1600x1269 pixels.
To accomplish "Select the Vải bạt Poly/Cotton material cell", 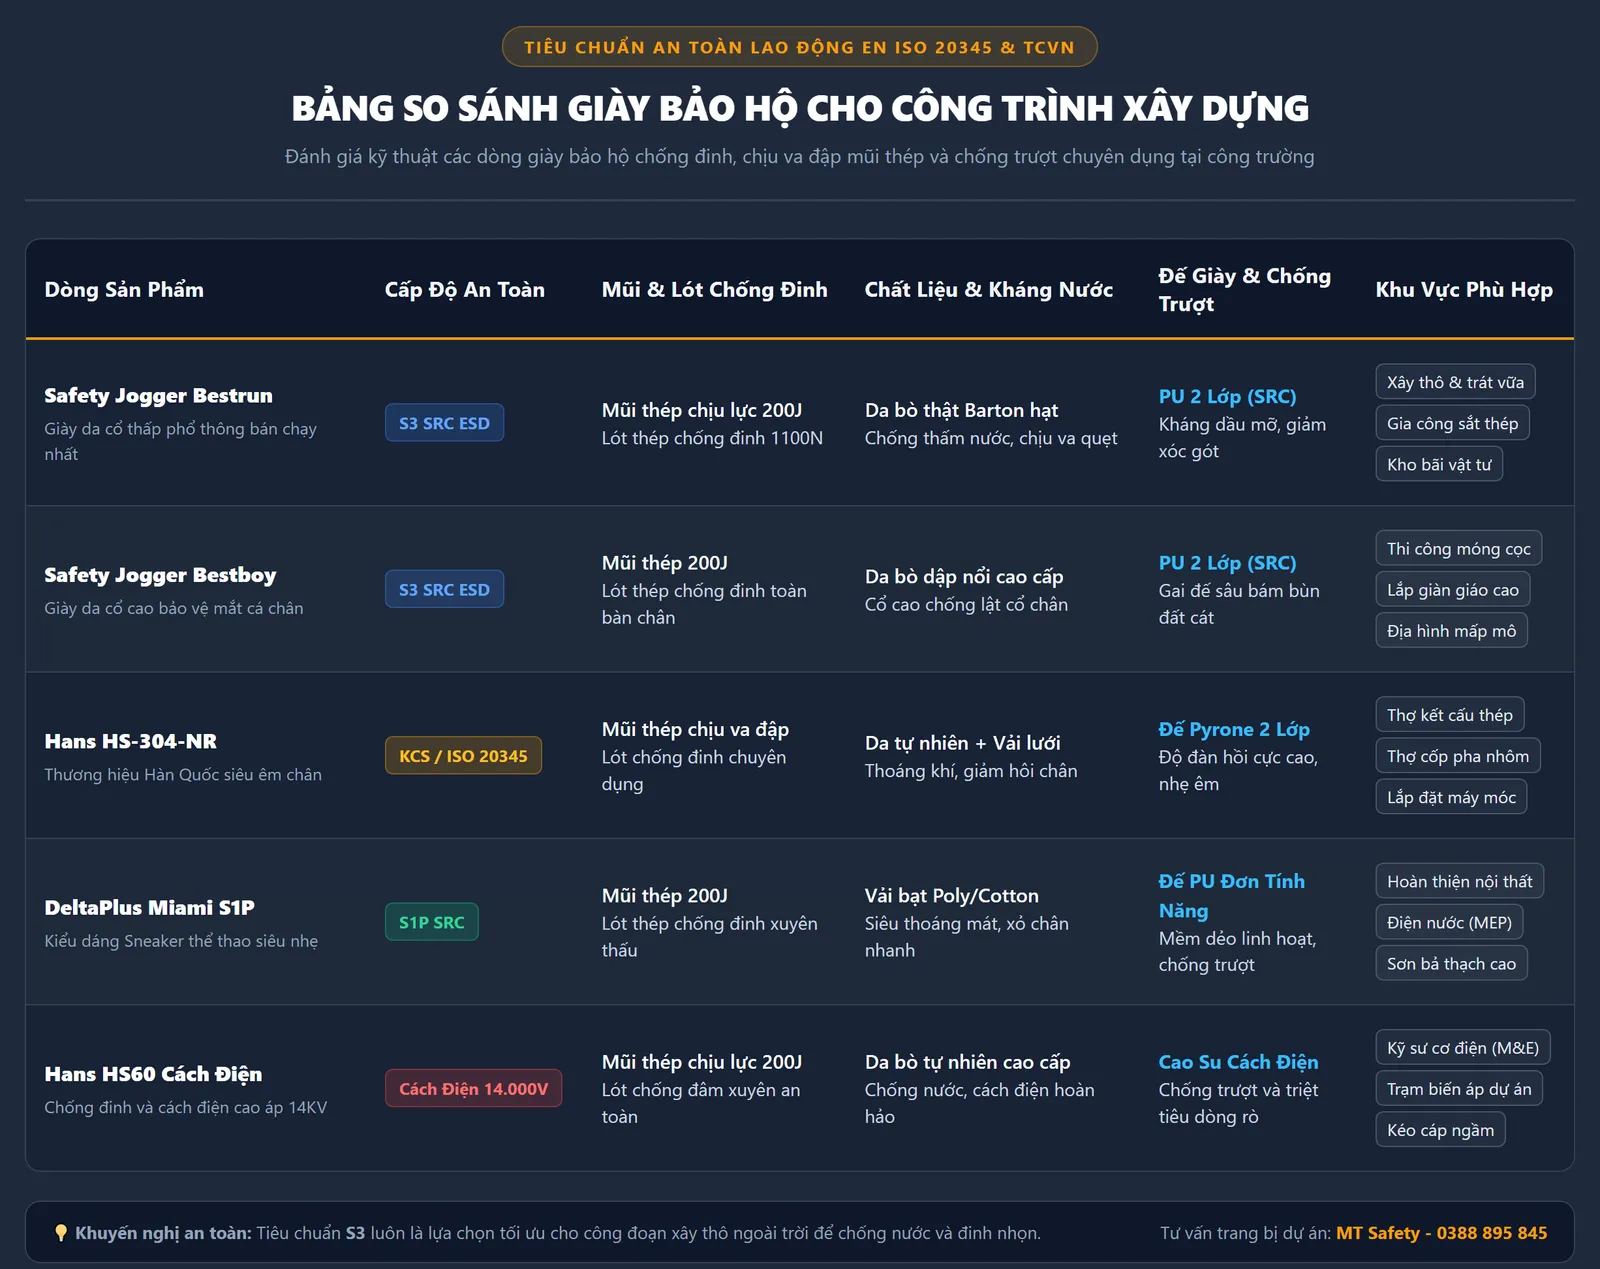I will 951,896.
